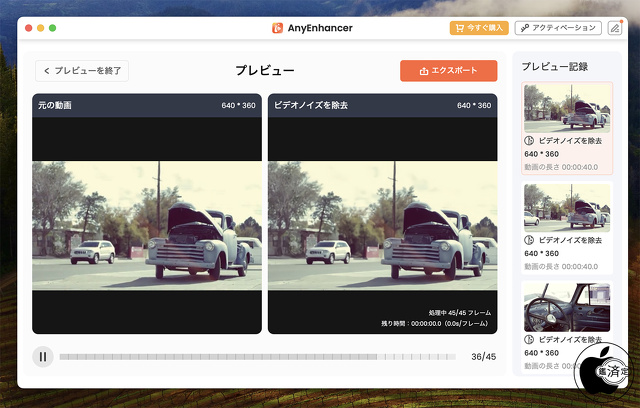Click the upload icon in export button
Screen dimensions: 640x408
tap(424, 71)
